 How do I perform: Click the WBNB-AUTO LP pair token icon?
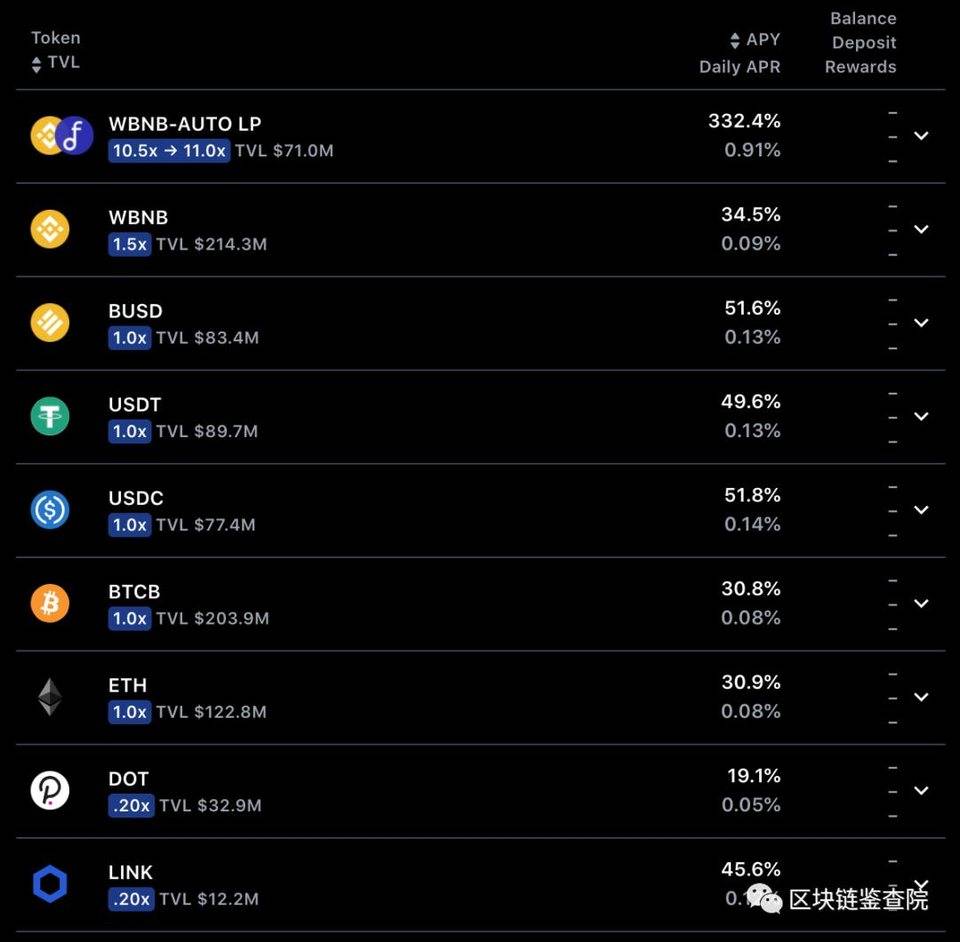point(62,135)
